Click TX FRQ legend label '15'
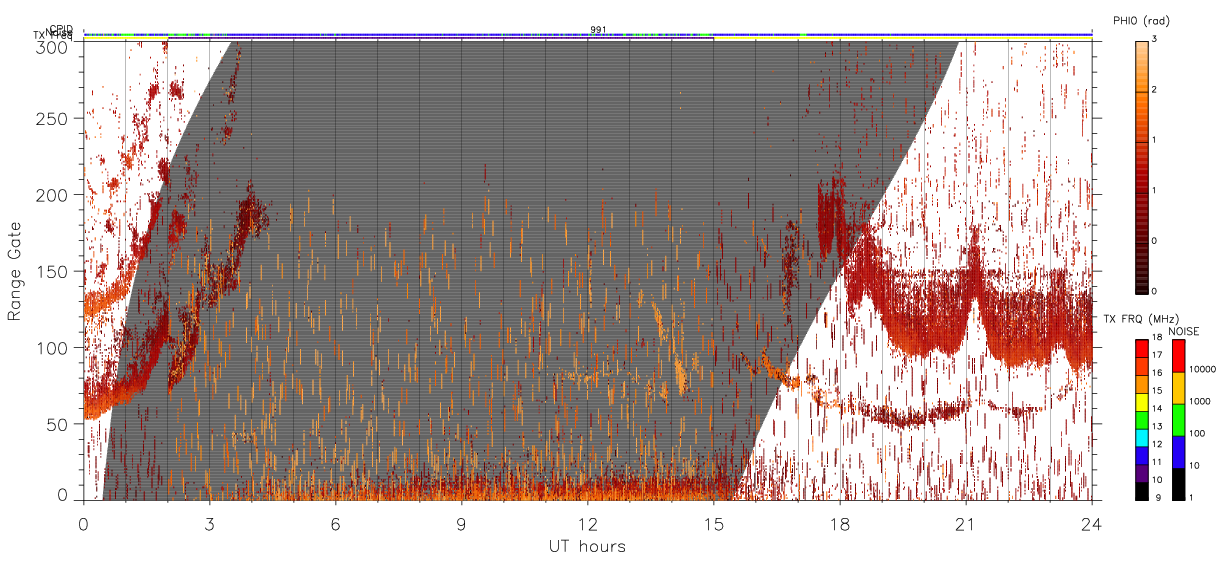The width and height of the screenshot is (1228, 567). [1158, 391]
